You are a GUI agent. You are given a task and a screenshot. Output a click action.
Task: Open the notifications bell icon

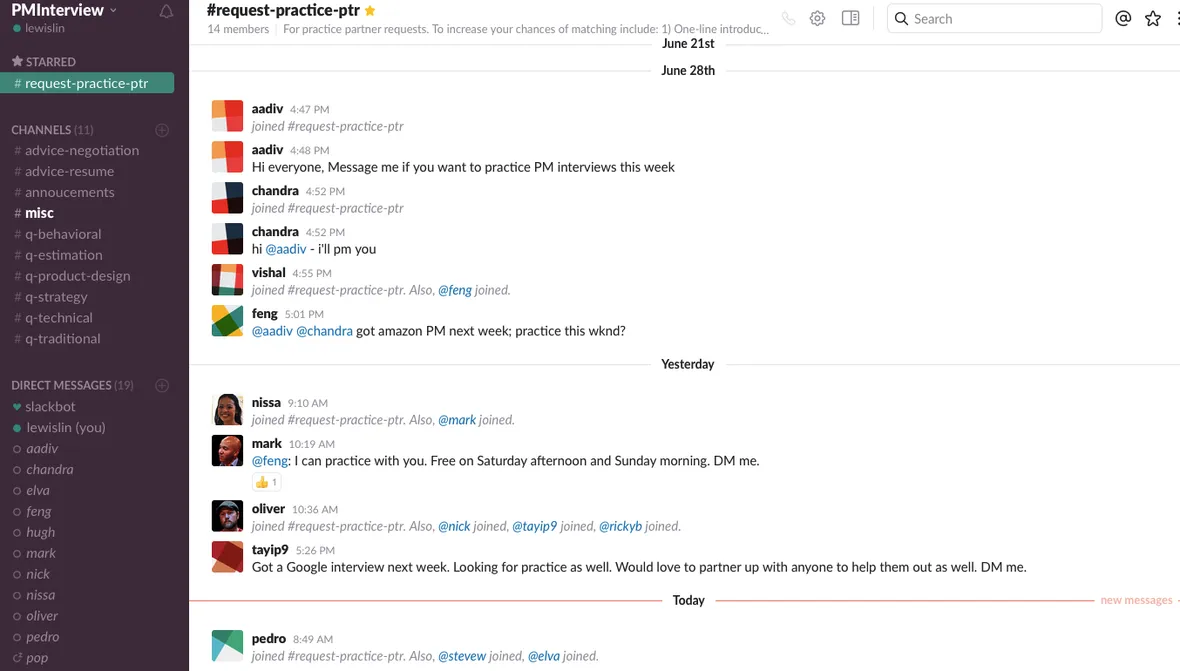click(x=166, y=12)
